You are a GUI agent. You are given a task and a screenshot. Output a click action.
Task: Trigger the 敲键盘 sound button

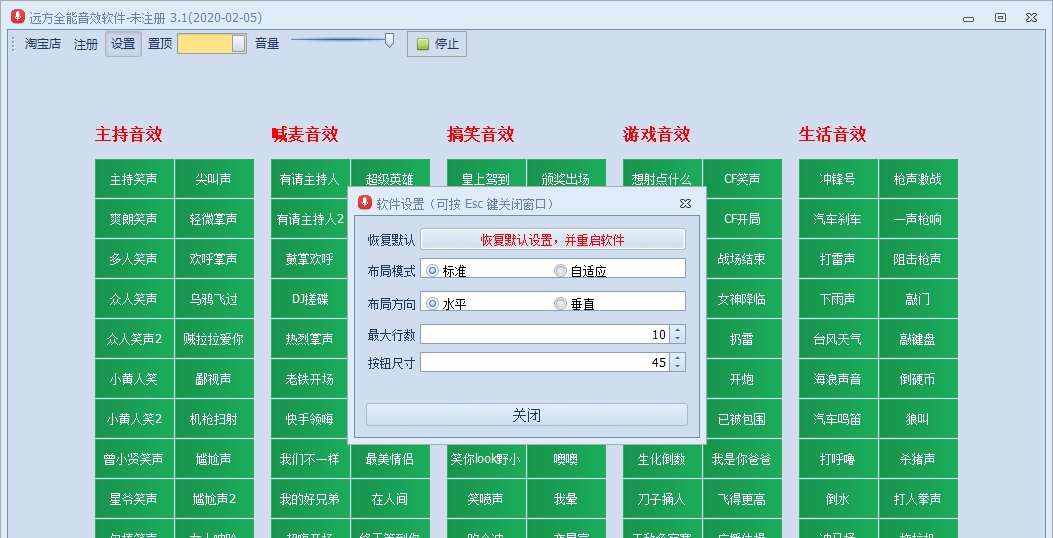[x=918, y=339]
